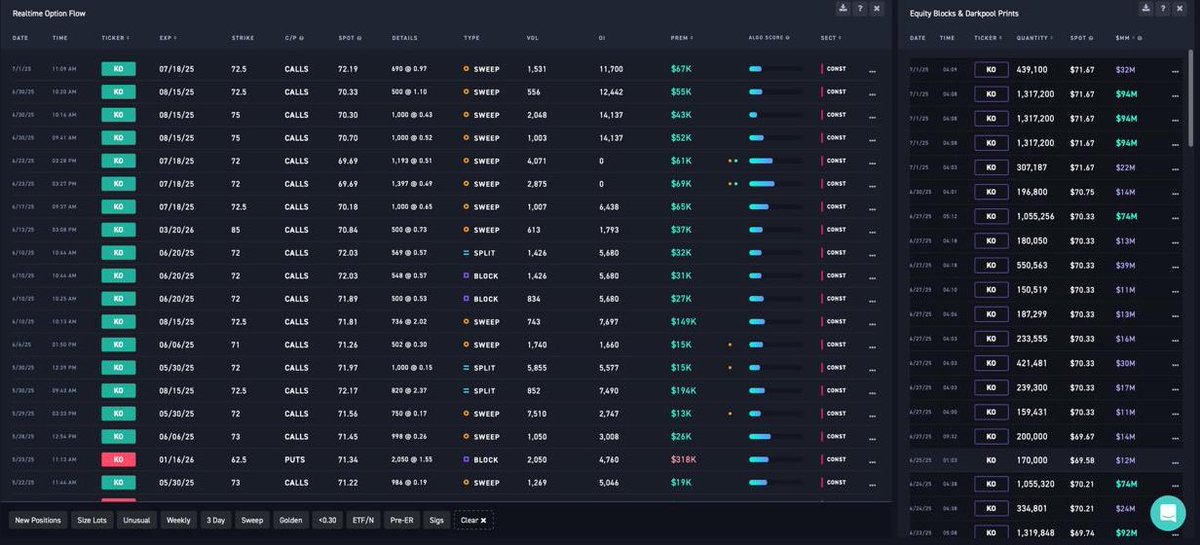Click the yellow-green signal dots in $61K row

pos(733,161)
